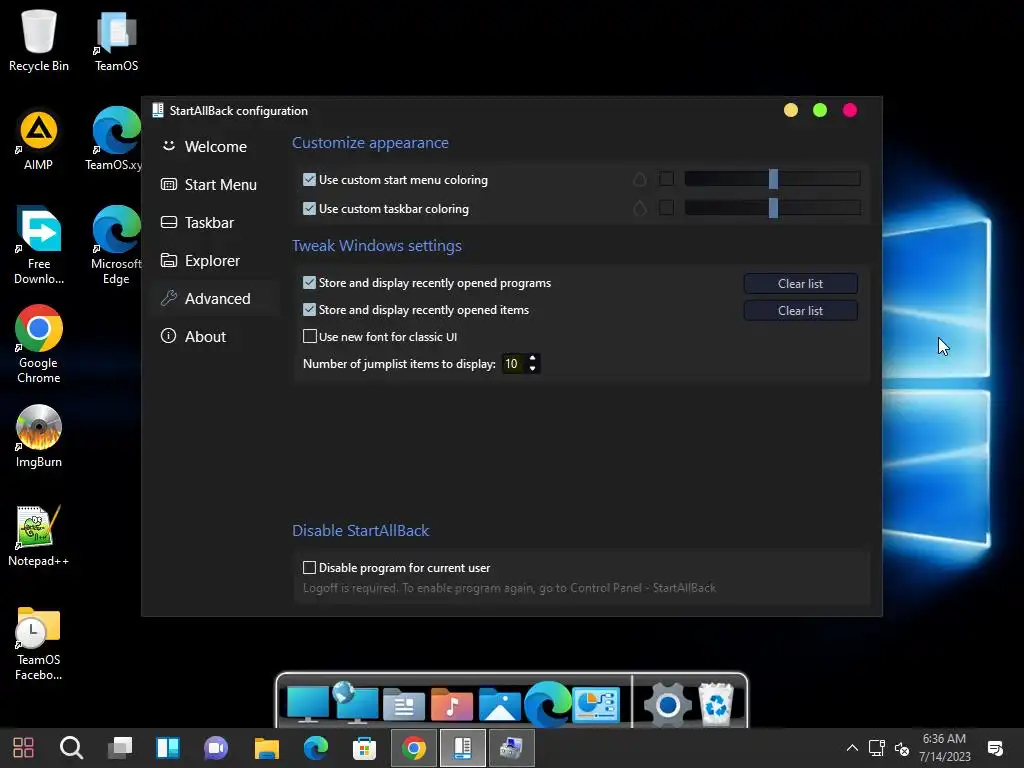Screen dimensions: 1024x768
Task: Expand hidden system tray icons chevron
Action: tap(852, 748)
